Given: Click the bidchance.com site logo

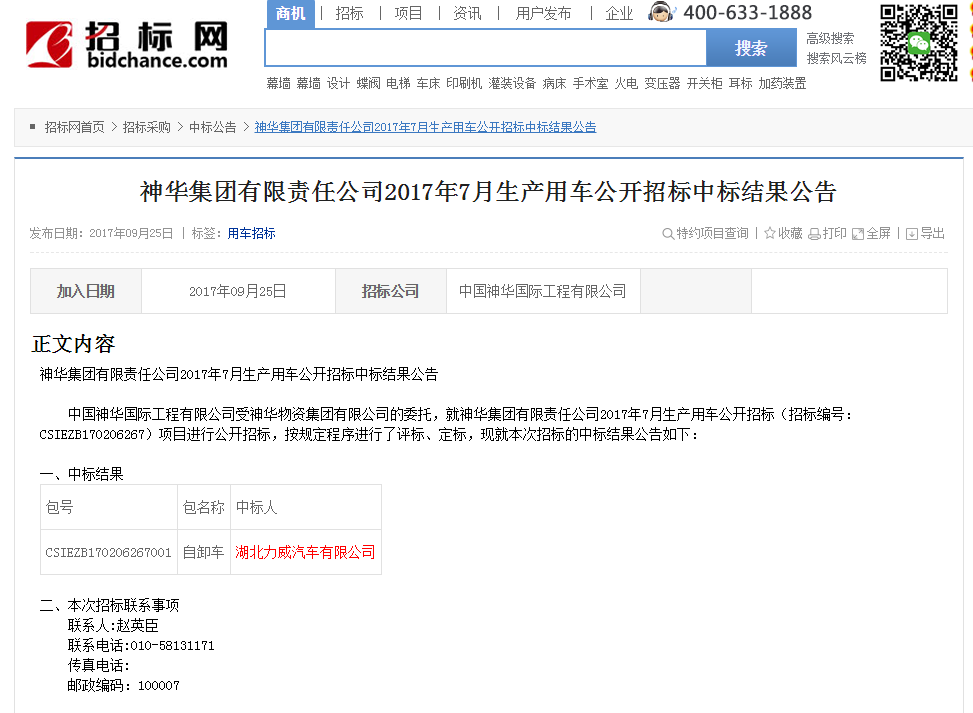Looking at the screenshot, I should click(127, 44).
